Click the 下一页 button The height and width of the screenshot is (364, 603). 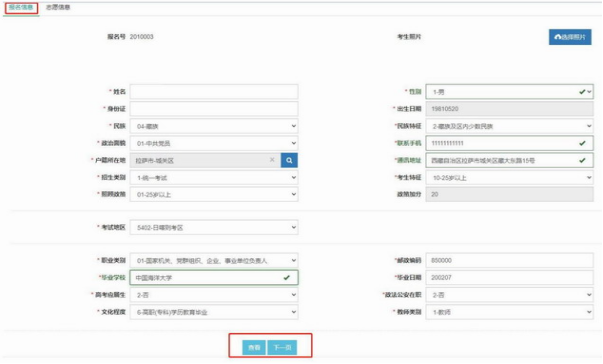[282, 347]
